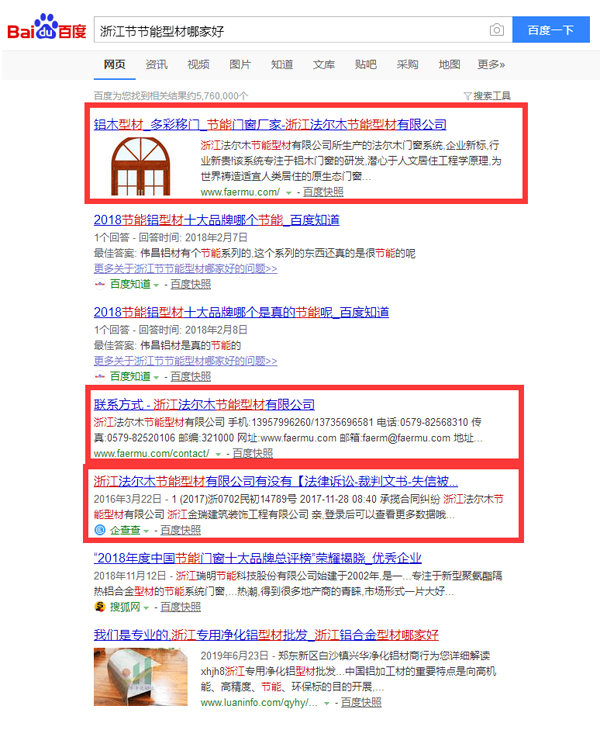Click the arched wooden window thumbnail

click(140, 166)
